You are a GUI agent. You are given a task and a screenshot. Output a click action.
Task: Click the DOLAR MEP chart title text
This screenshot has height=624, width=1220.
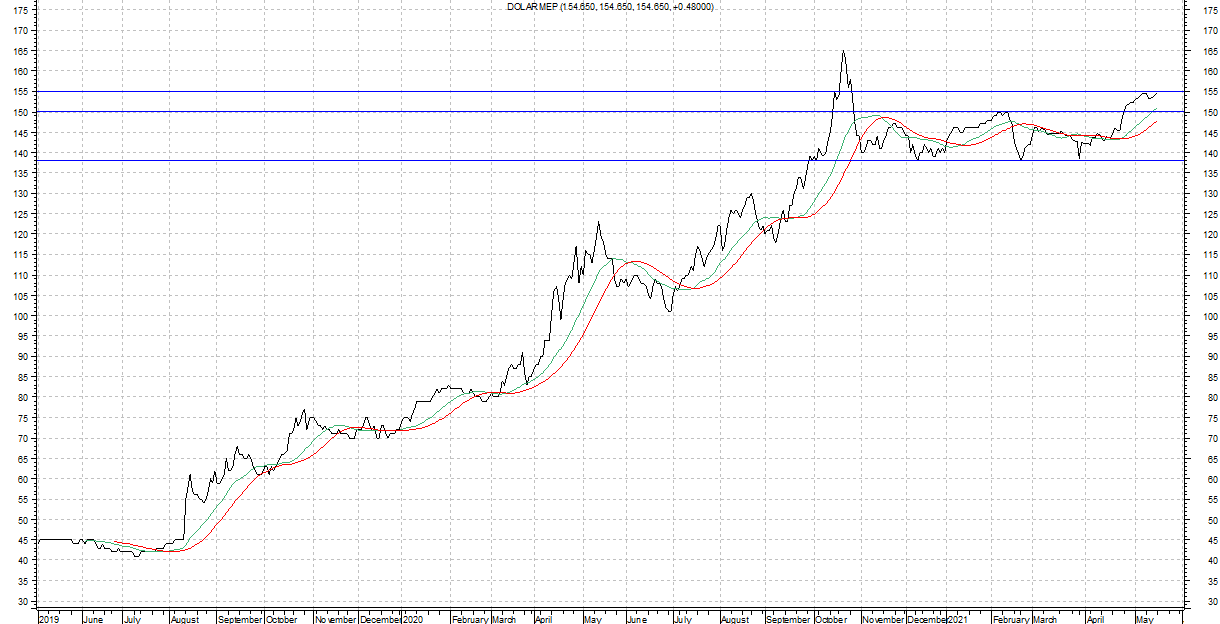(610, 7)
